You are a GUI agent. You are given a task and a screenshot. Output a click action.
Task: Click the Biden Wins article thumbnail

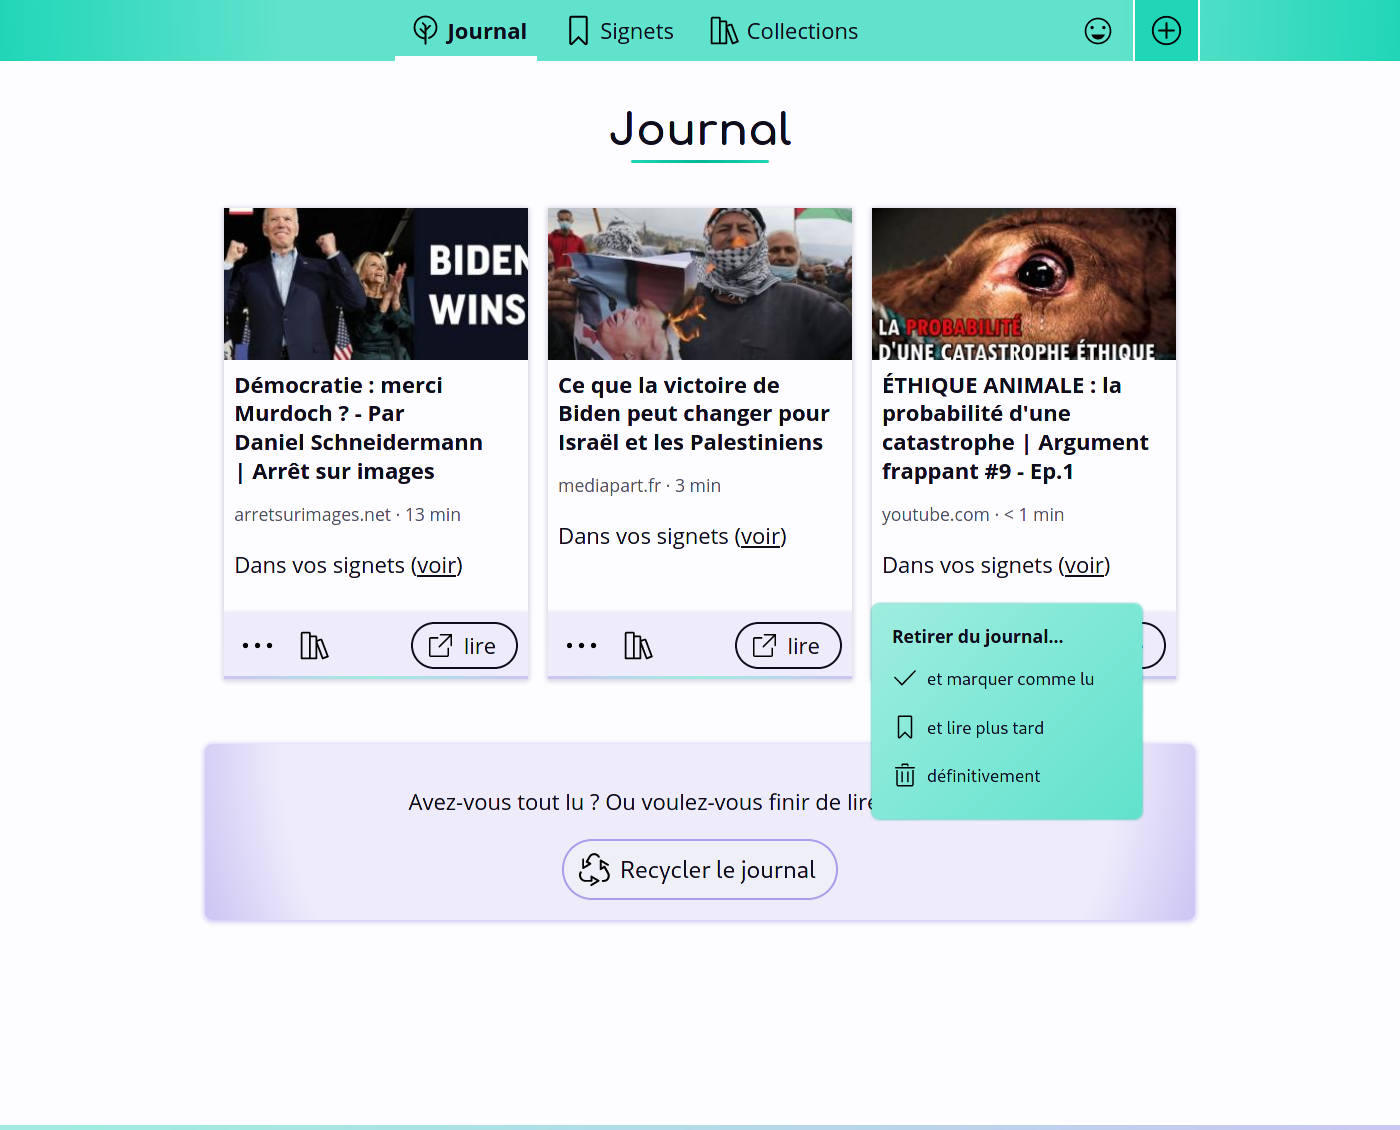click(x=375, y=283)
